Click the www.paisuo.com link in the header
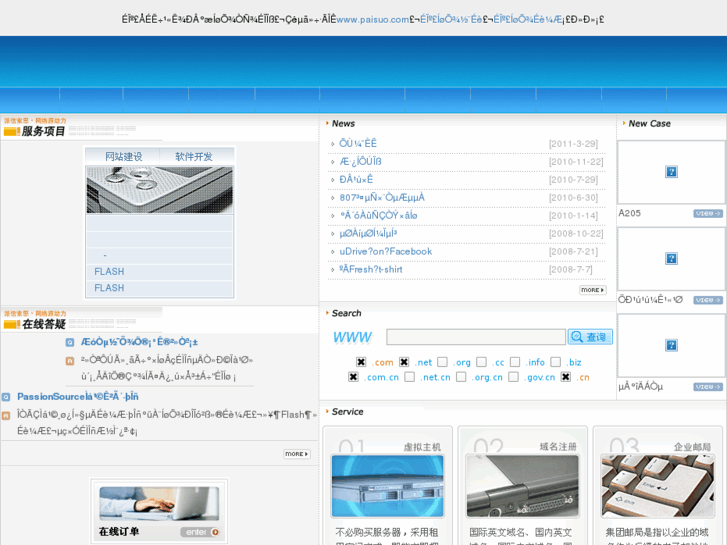The image size is (727, 545). (373, 19)
